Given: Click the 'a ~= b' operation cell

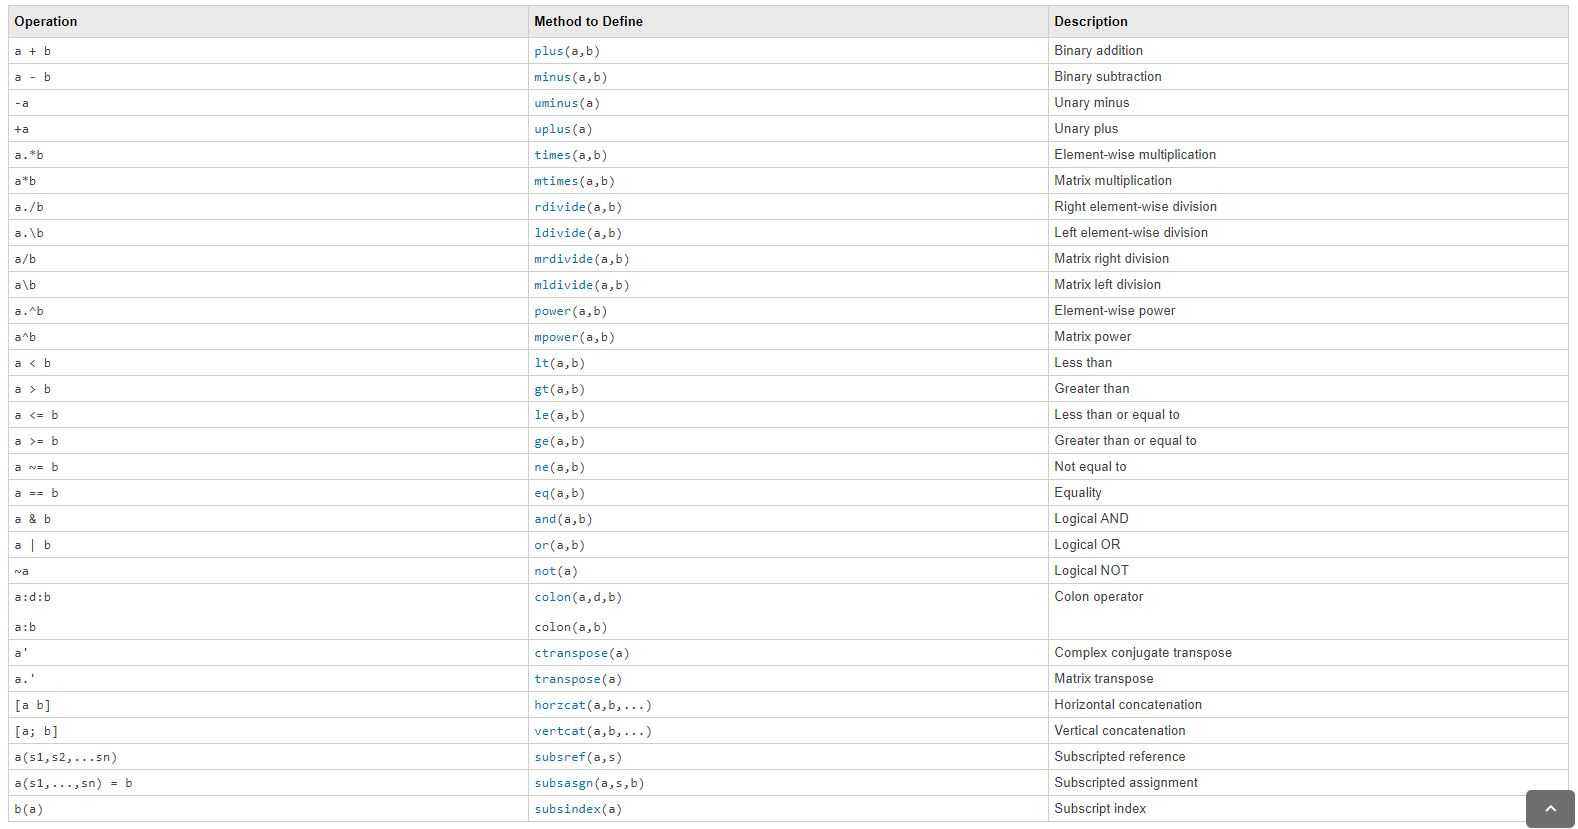Looking at the screenshot, I should (x=268, y=467).
